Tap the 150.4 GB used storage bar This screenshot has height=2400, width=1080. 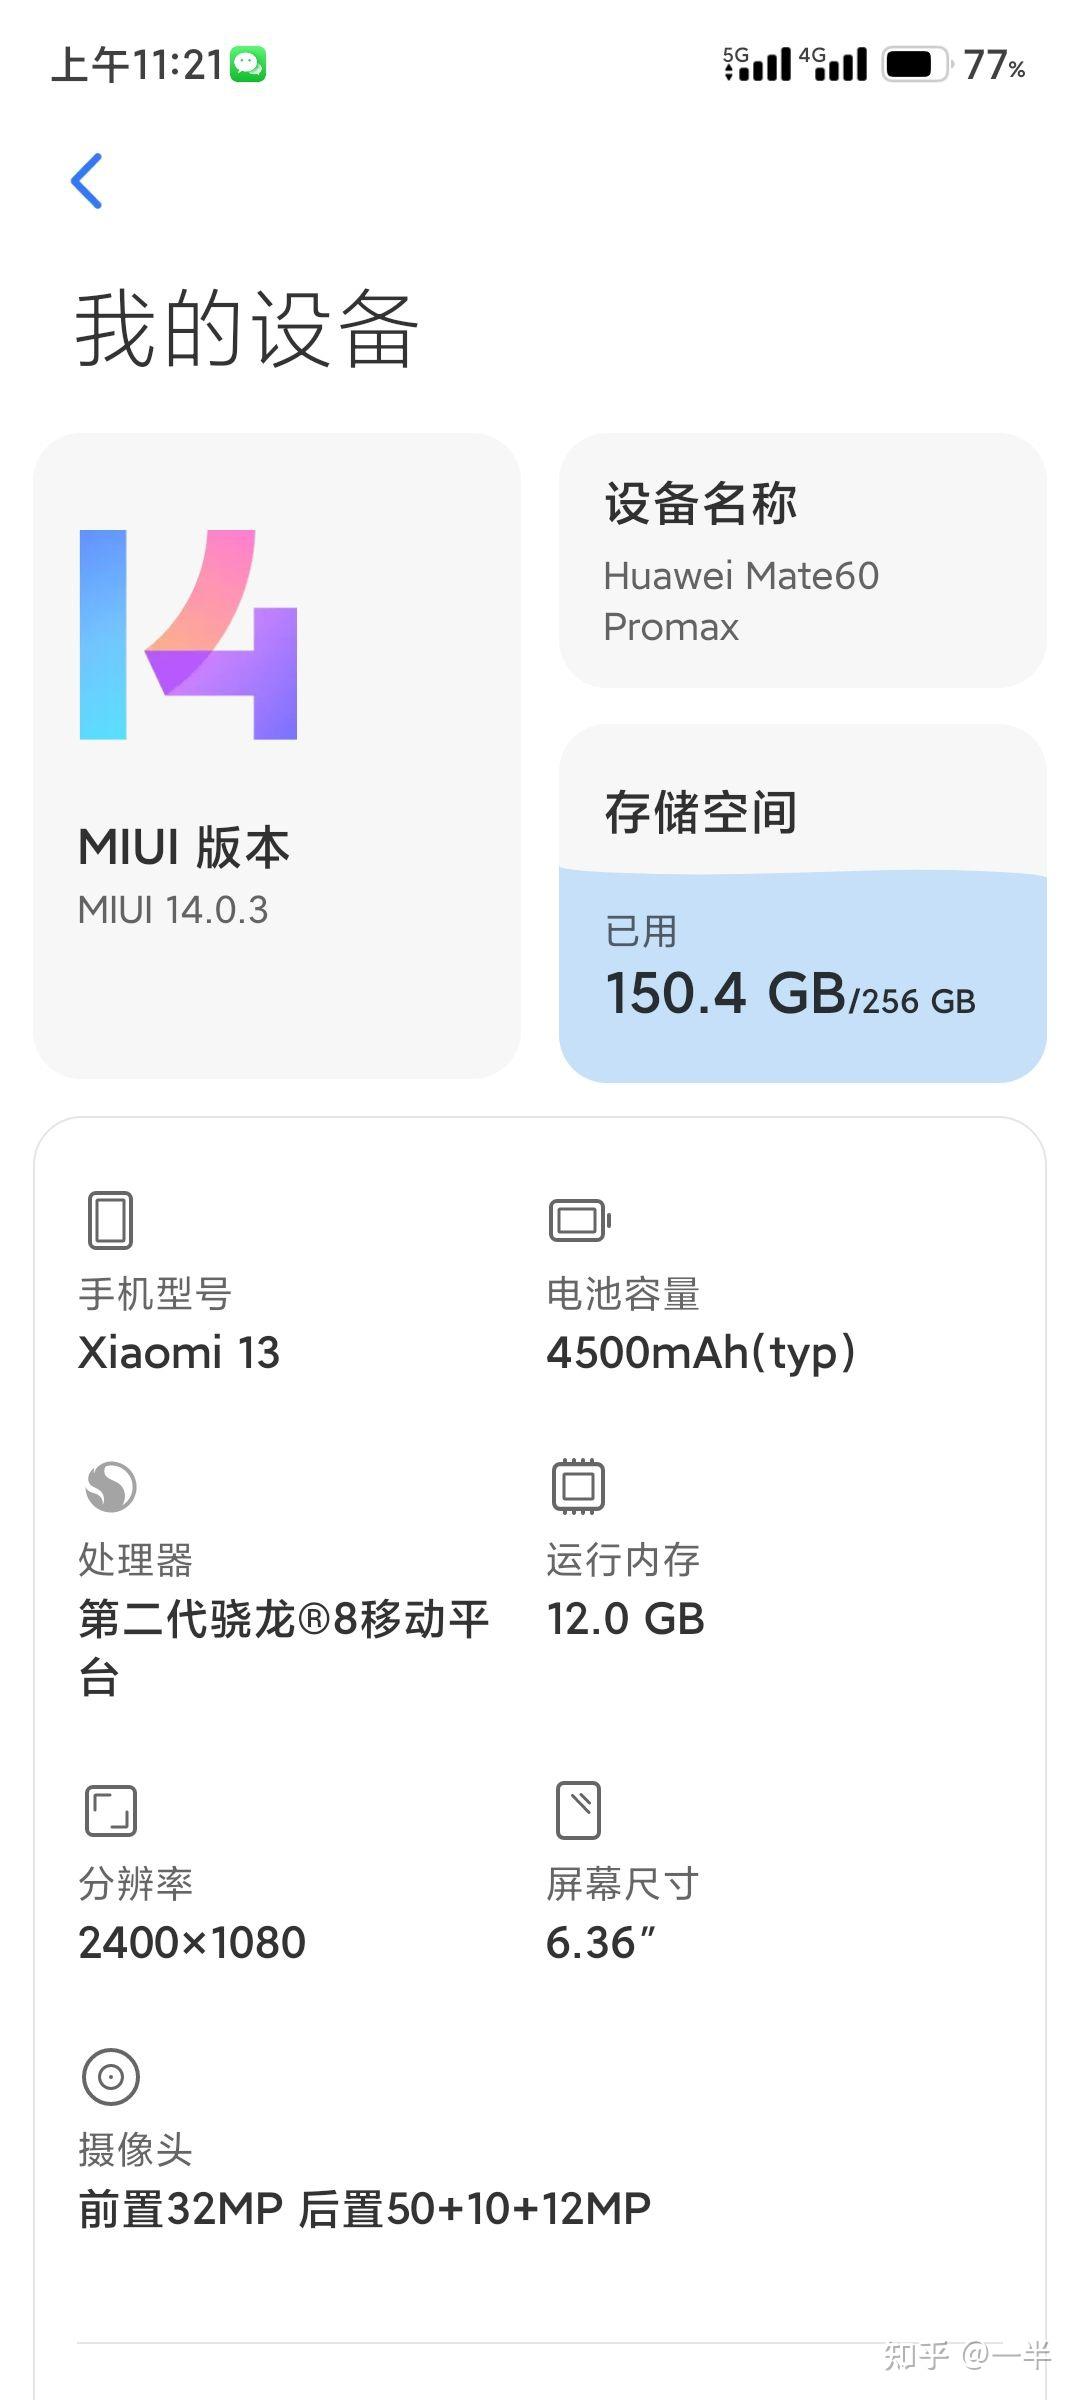[803, 976]
